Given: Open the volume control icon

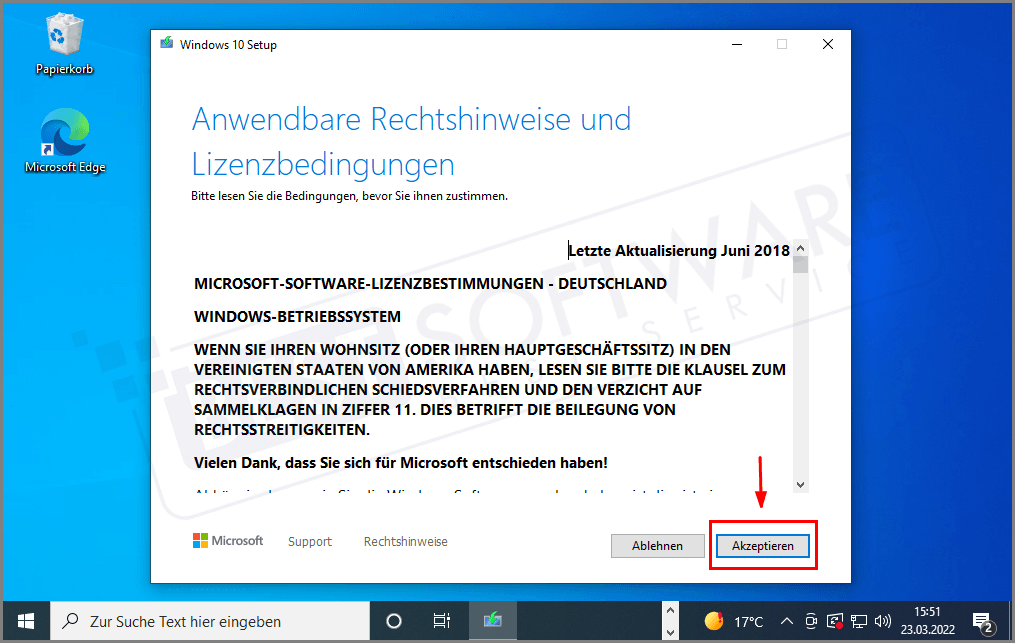Looking at the screenshot, I should [x=881, y=621].
